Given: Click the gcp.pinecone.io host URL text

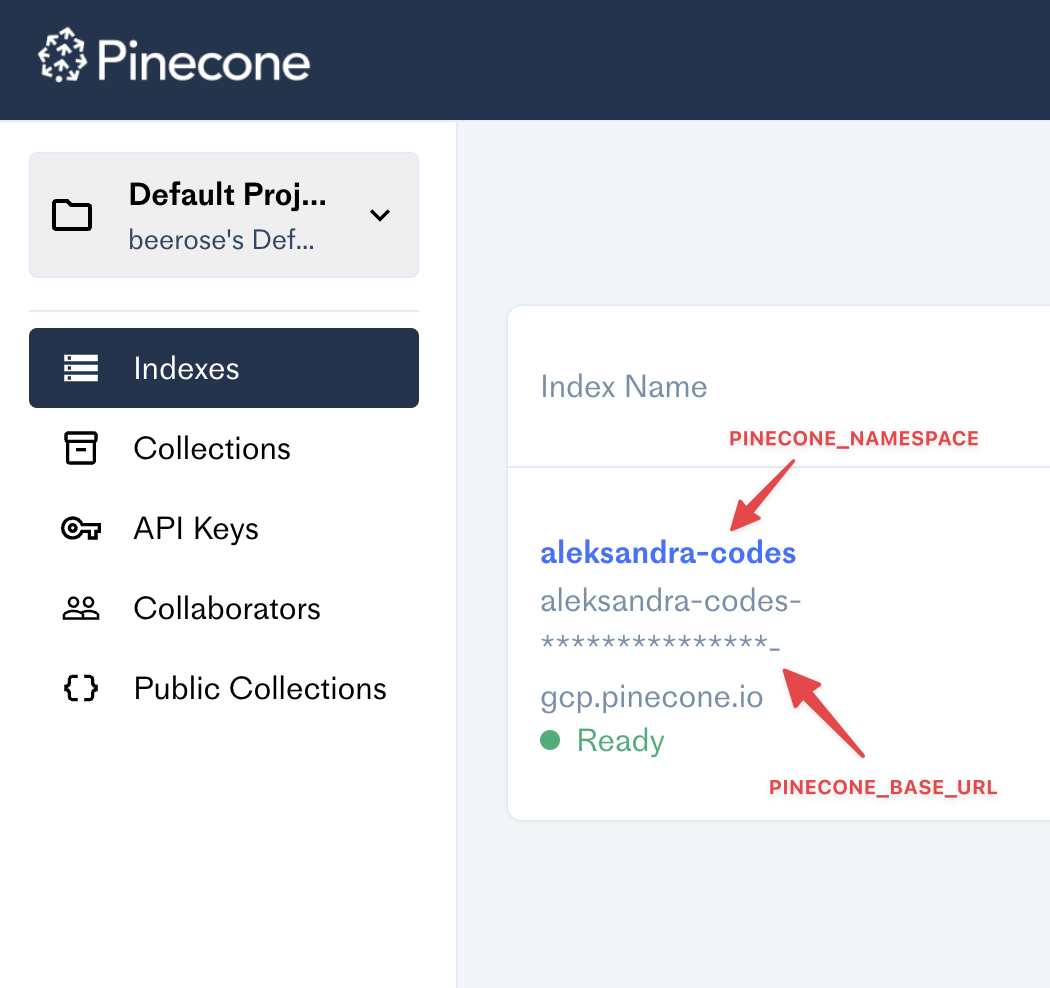Looking at the screenshot, I should tap(652, 696).
